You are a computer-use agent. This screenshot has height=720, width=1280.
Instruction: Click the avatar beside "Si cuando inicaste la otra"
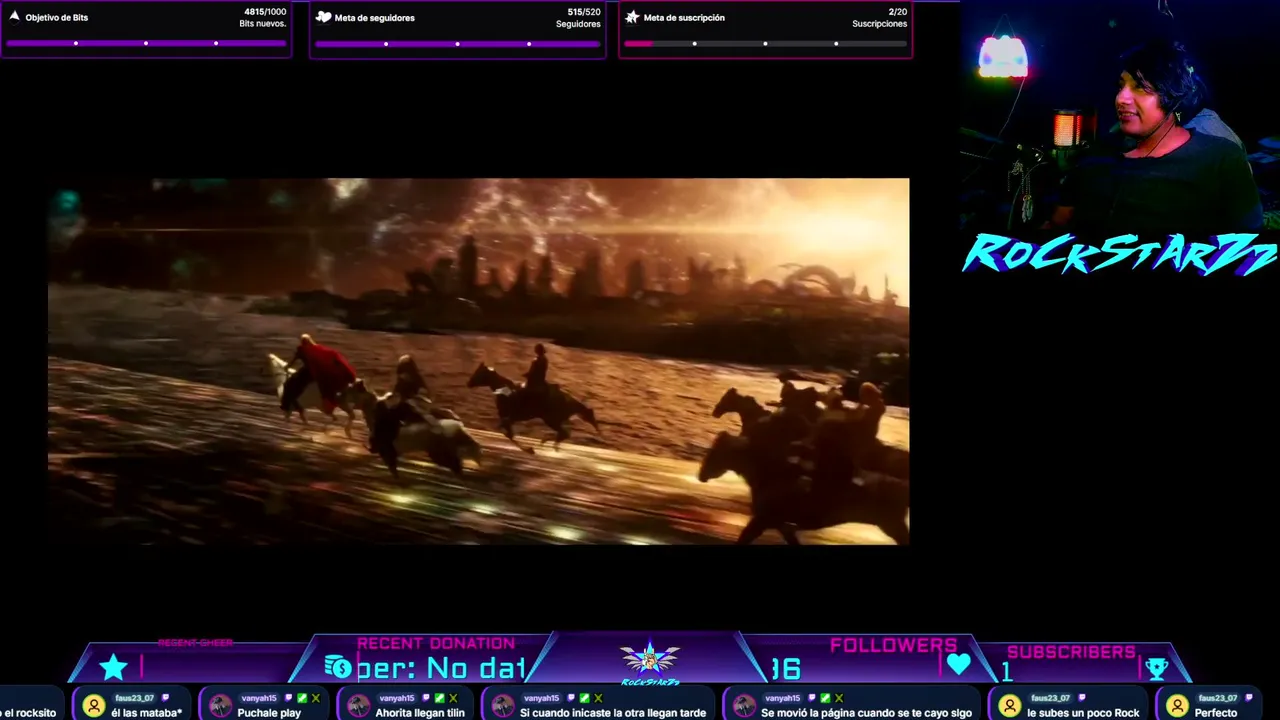(x=502, y=706)
